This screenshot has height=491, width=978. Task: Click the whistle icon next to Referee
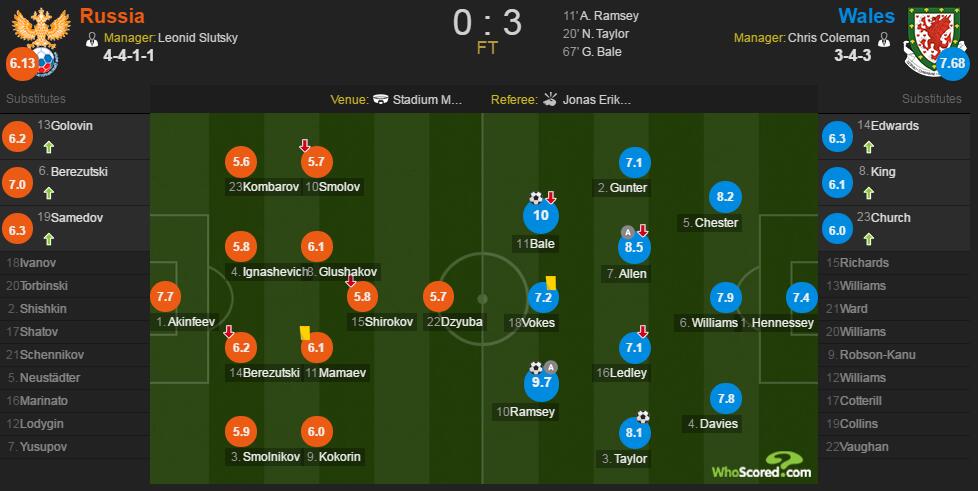(x=550, y=99)
